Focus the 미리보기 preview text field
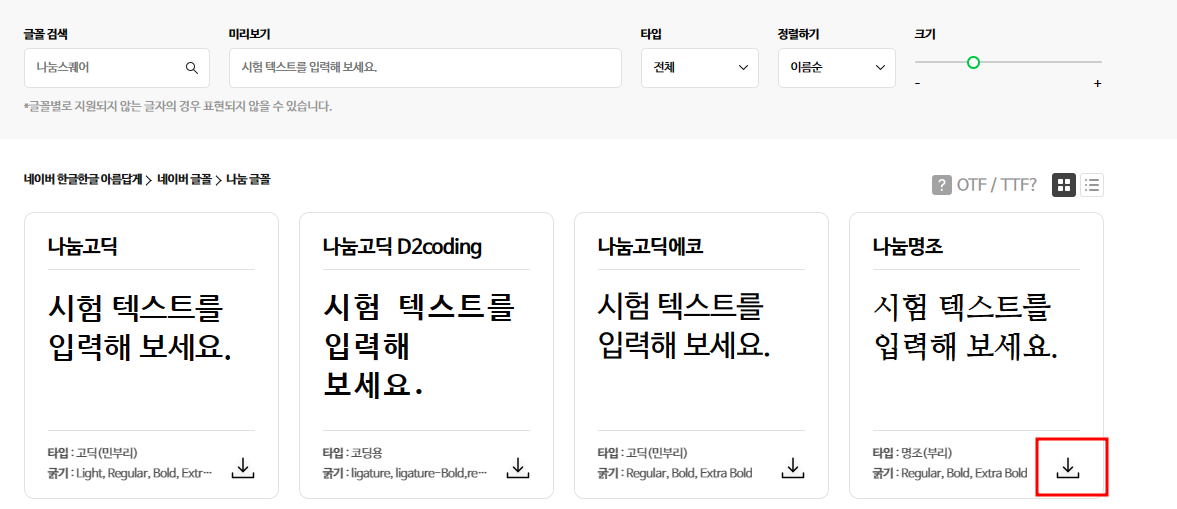 point(426,68)
